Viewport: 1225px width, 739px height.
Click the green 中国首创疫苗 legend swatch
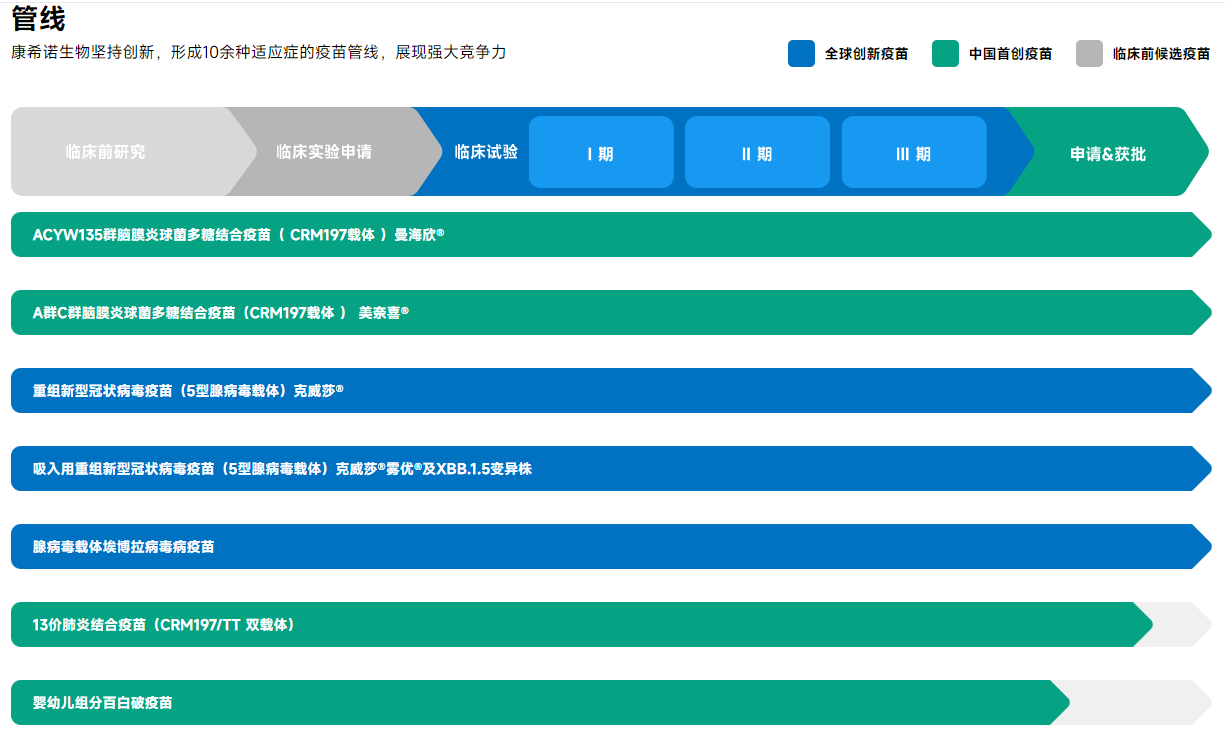point(945,54)
